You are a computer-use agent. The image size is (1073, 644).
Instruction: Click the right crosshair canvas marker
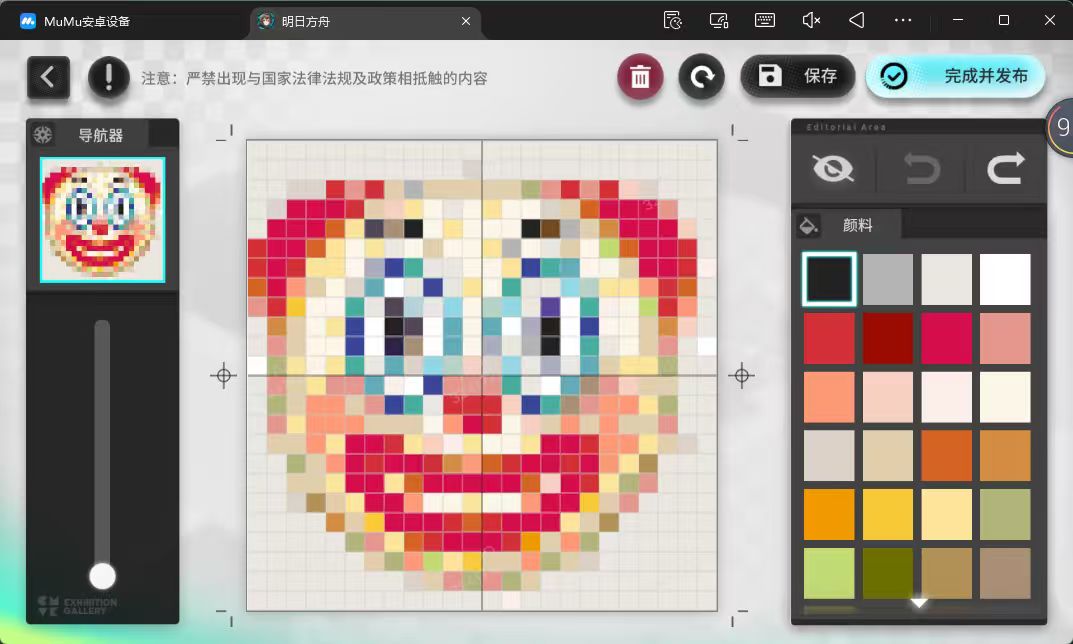[x=741, y=376]
